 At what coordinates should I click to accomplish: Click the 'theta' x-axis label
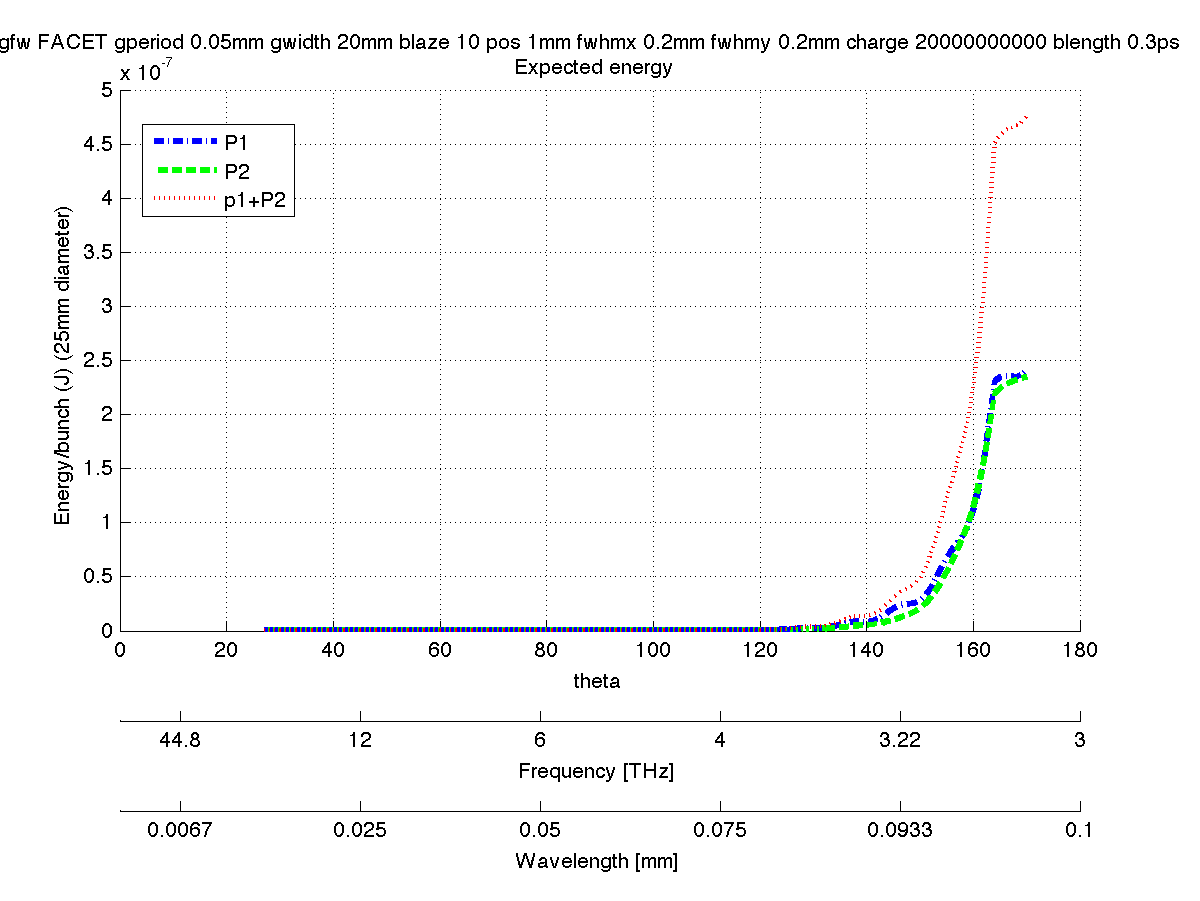(597, 681)
